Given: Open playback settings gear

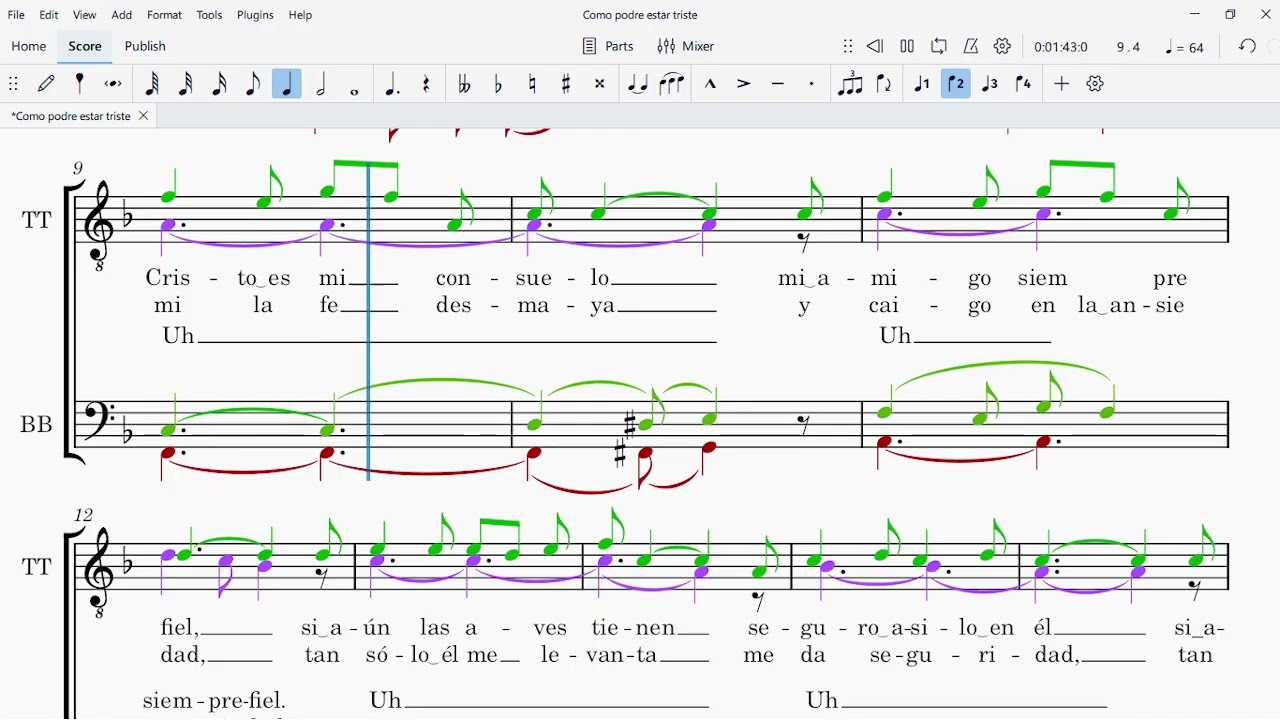Looking at the screenshot, I should [1004, 47].
